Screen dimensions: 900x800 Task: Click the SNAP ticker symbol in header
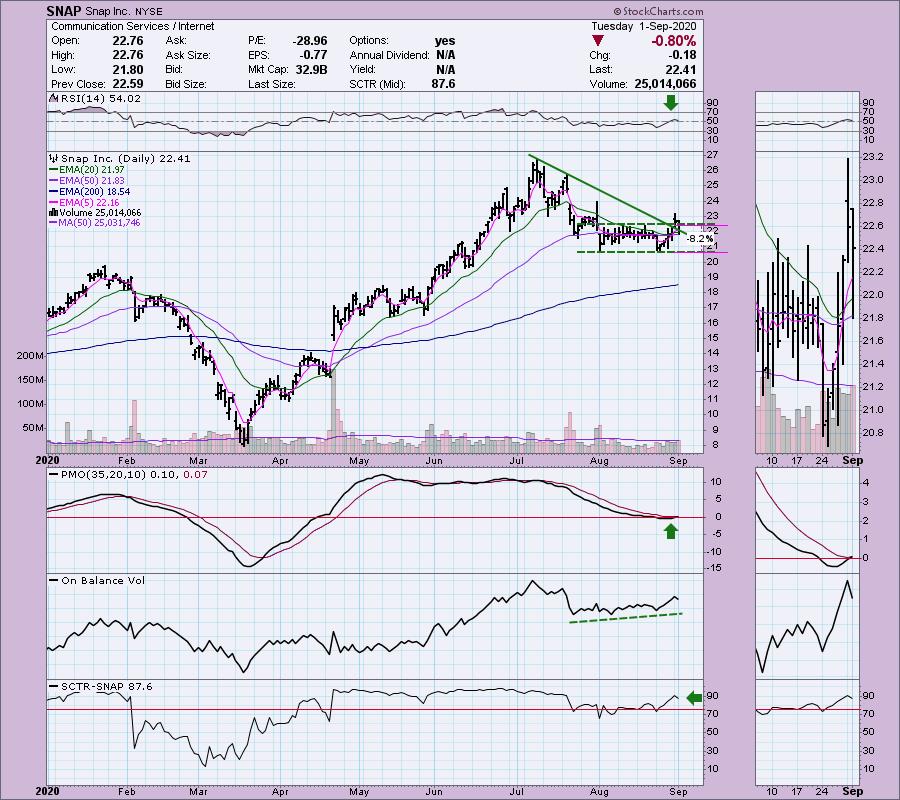point(64,11)
